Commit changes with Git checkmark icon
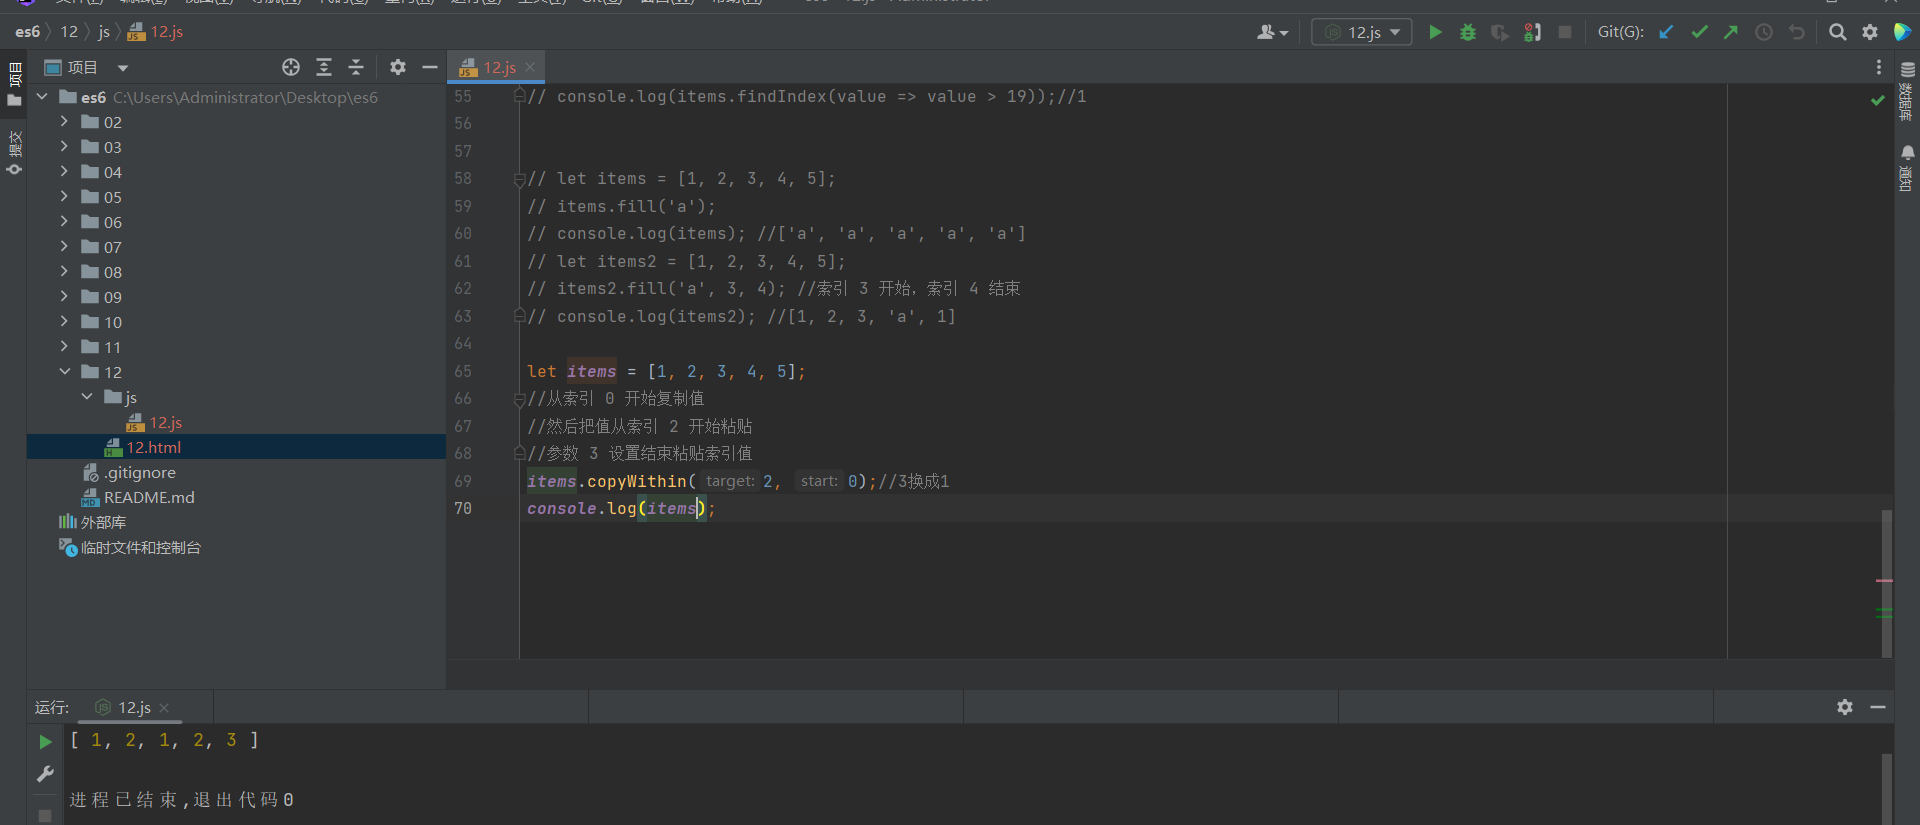 (1699, 32)
